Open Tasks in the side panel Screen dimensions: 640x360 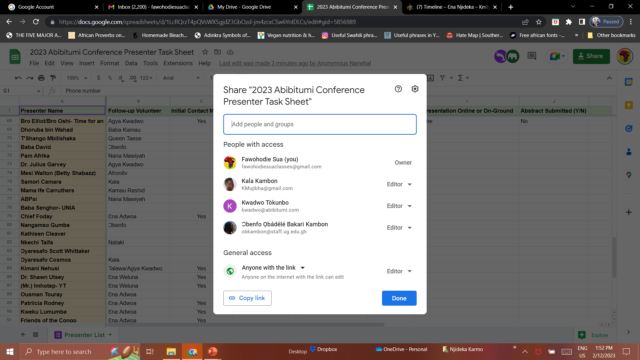click(629, 129)
